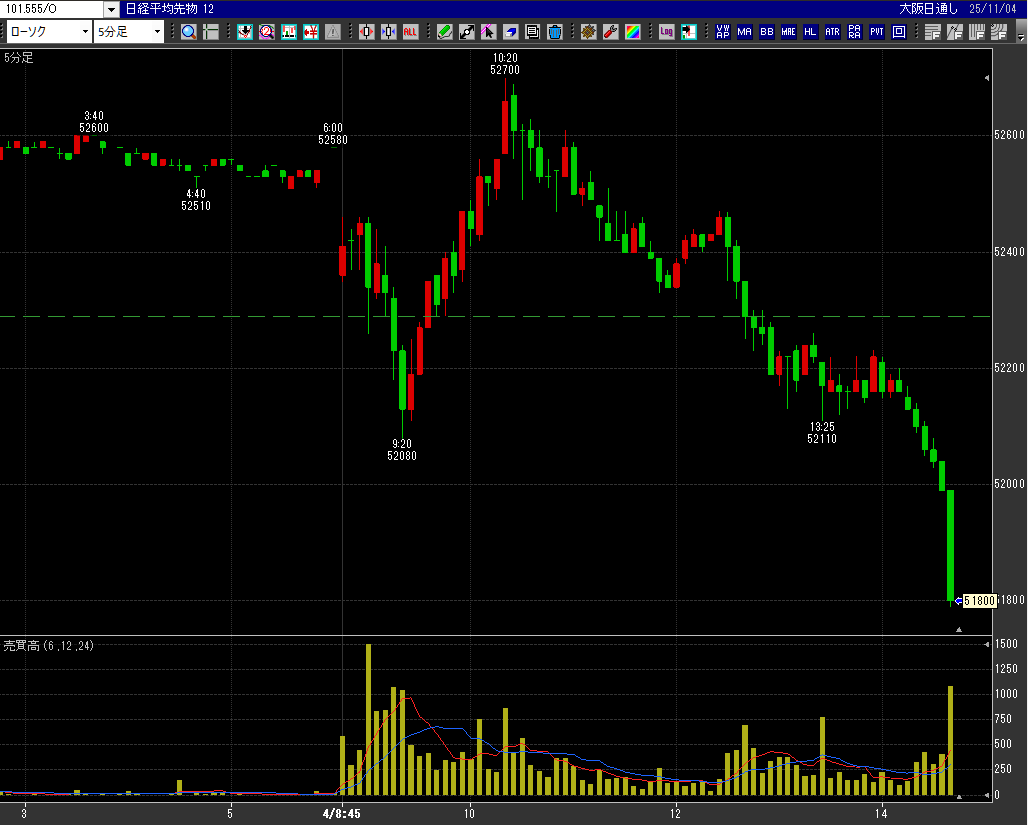The image size is (1028, 825).
Task: Open the wrench settings tool
Action: [x=610, y=32]
